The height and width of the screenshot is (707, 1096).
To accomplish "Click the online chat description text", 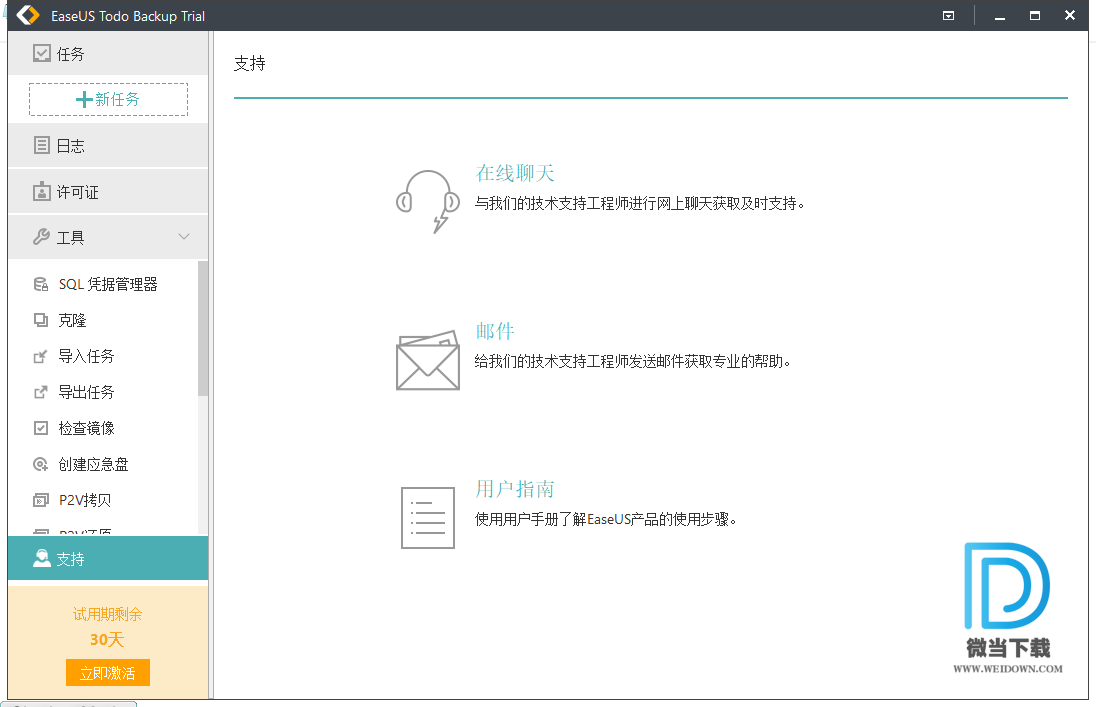I will click(640, 203).
